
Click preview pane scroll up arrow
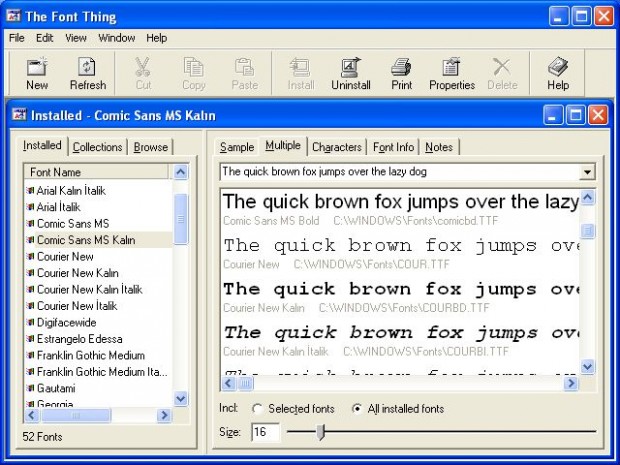tap(588, 197)
